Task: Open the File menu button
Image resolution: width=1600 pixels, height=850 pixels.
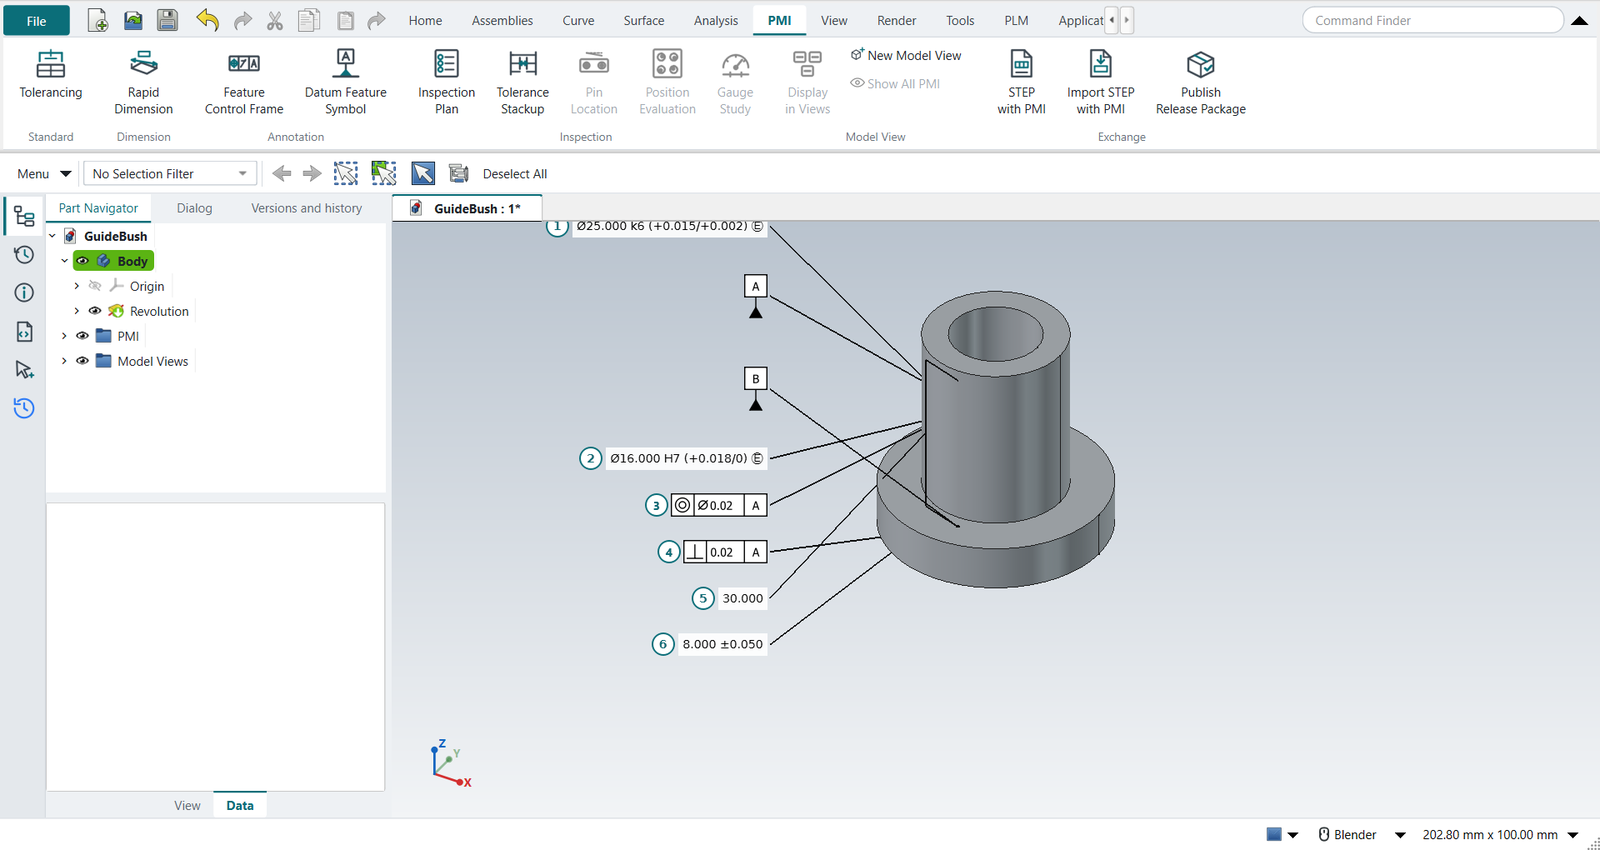Action: point(36,21)
